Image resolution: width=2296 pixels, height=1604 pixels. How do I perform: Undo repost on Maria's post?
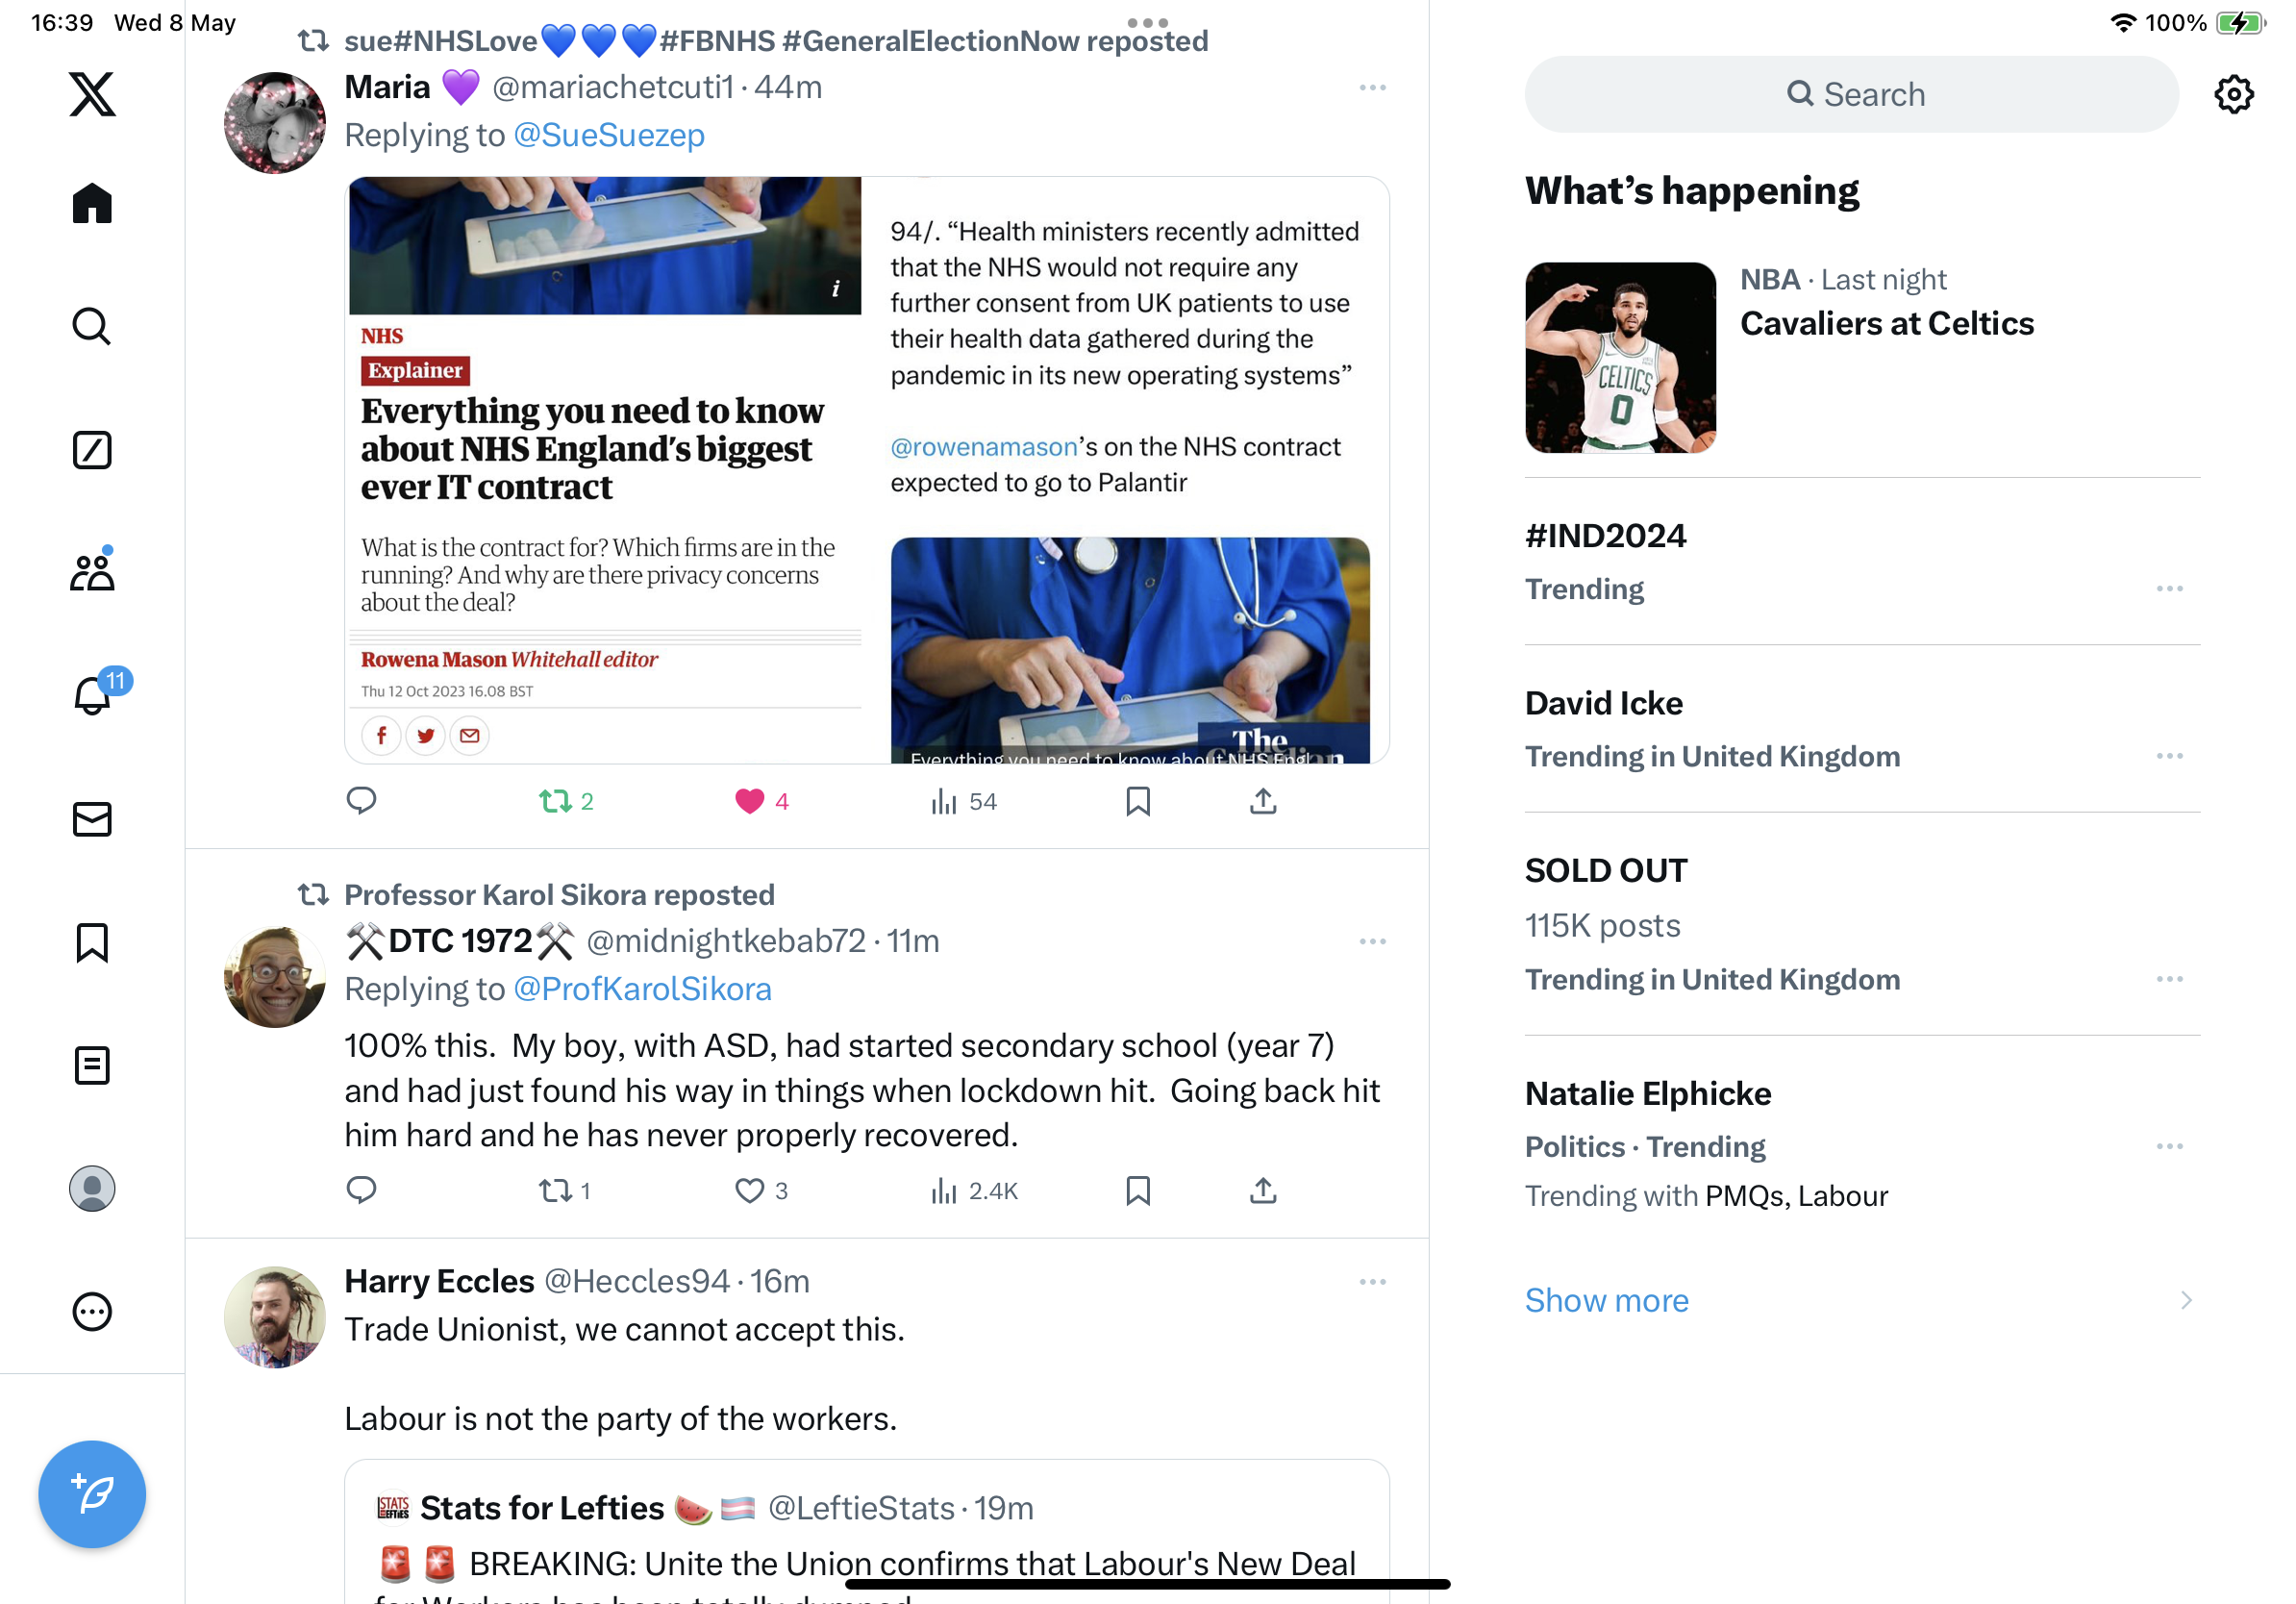coord(555,801)
